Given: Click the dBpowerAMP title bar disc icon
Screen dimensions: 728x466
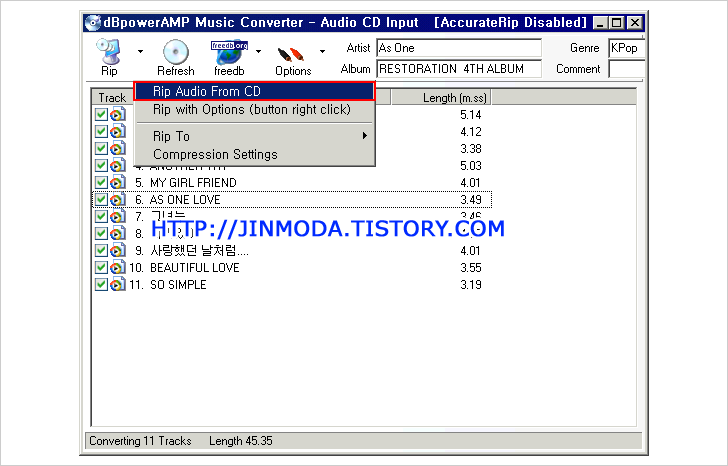Looking at the screenshot, I should (93, 22).
